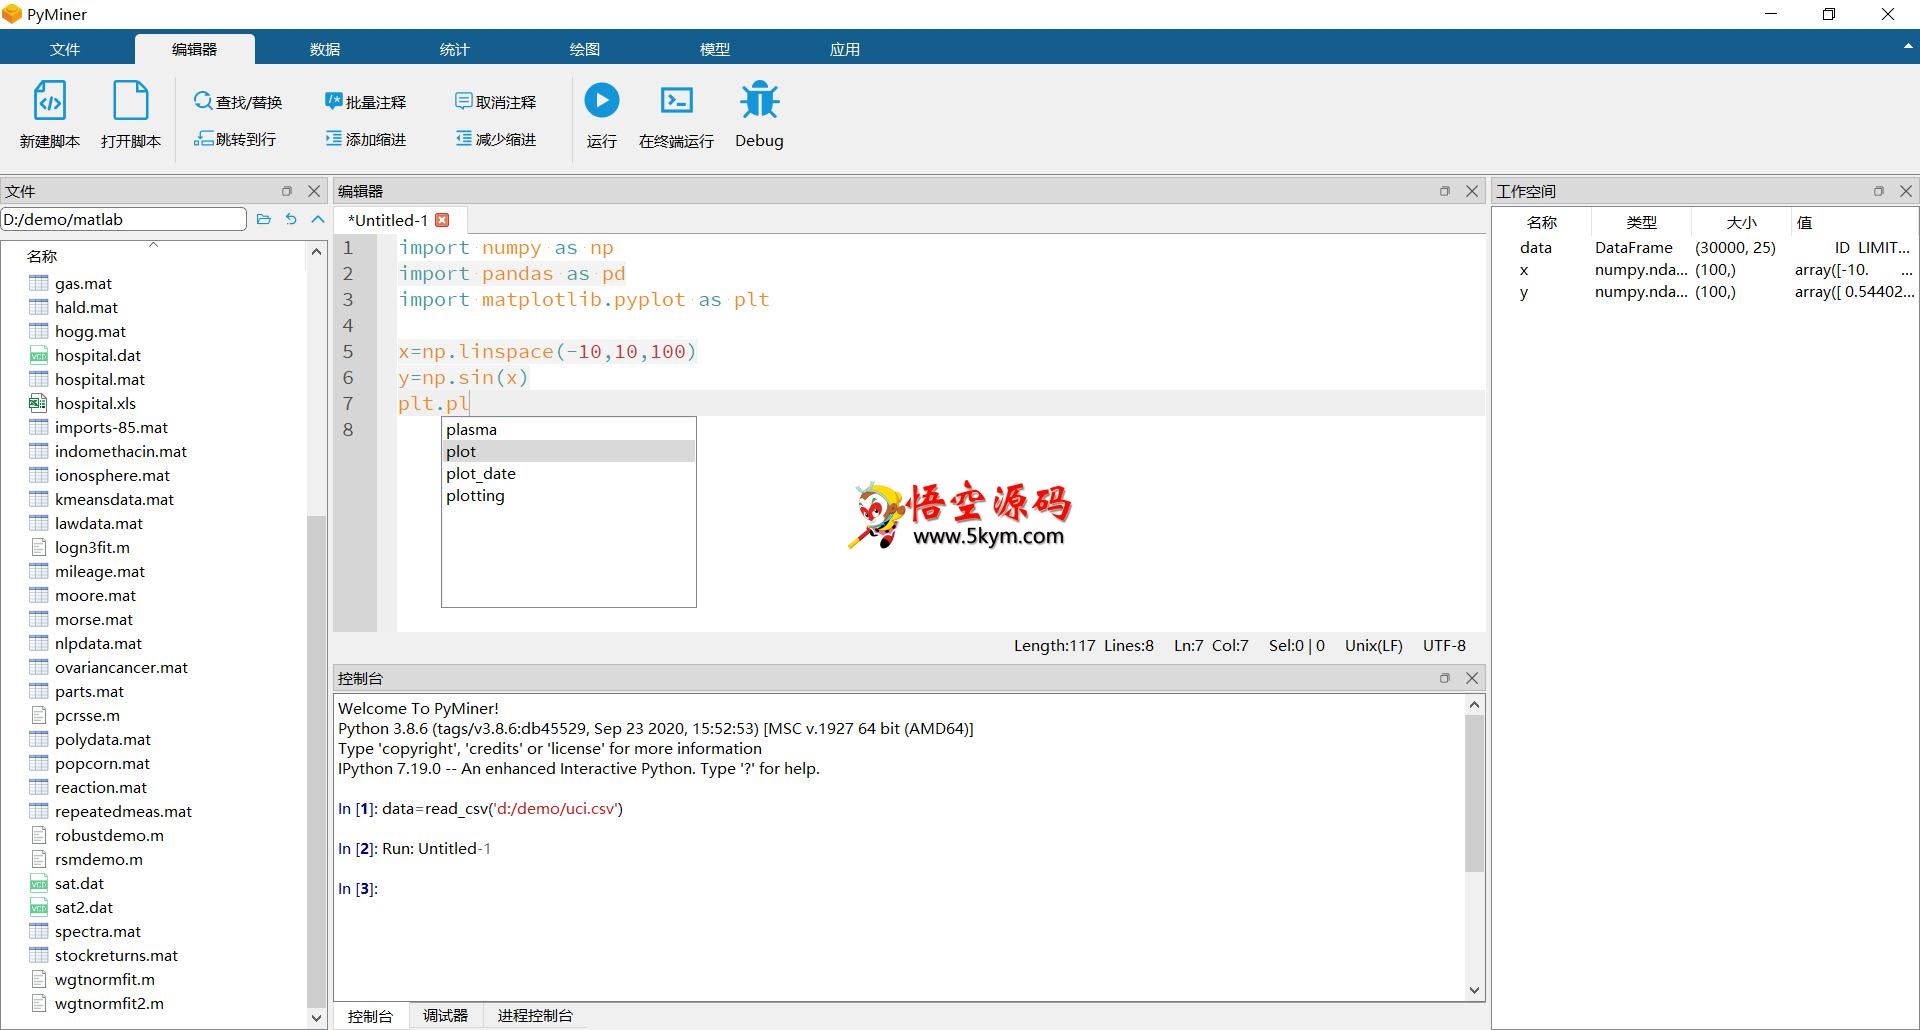The height and width of the screenshot is (1030, 1920).
Task: Create a new script with 新建脚本
Action: 49,115
